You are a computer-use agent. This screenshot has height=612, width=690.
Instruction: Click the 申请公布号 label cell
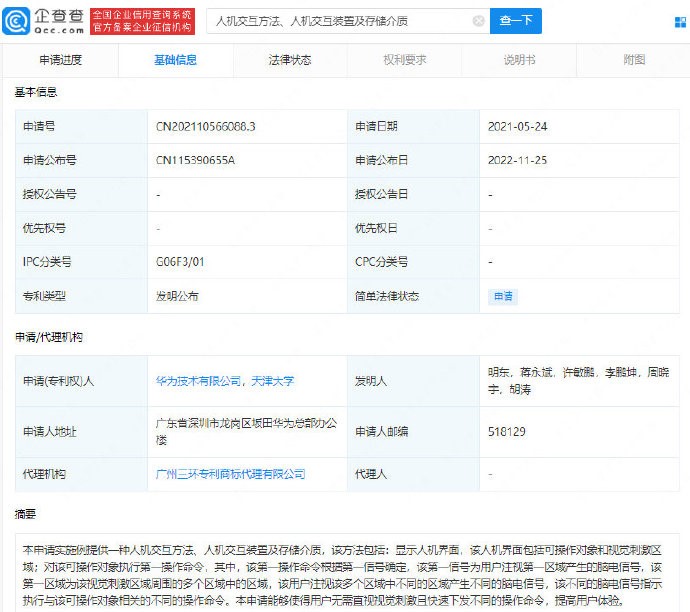click(81, 160)
